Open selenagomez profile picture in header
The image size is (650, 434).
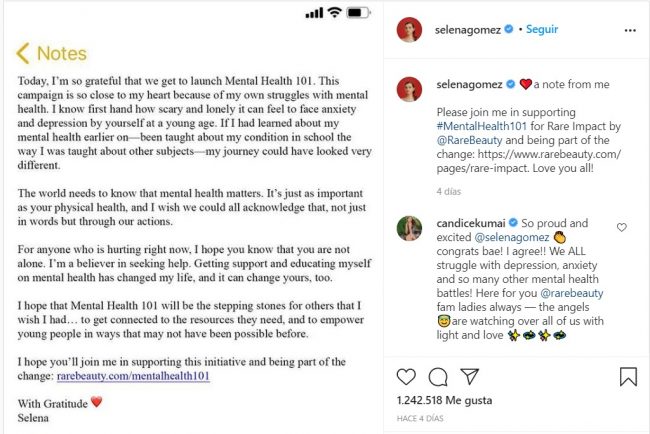(x=409, y=29)
